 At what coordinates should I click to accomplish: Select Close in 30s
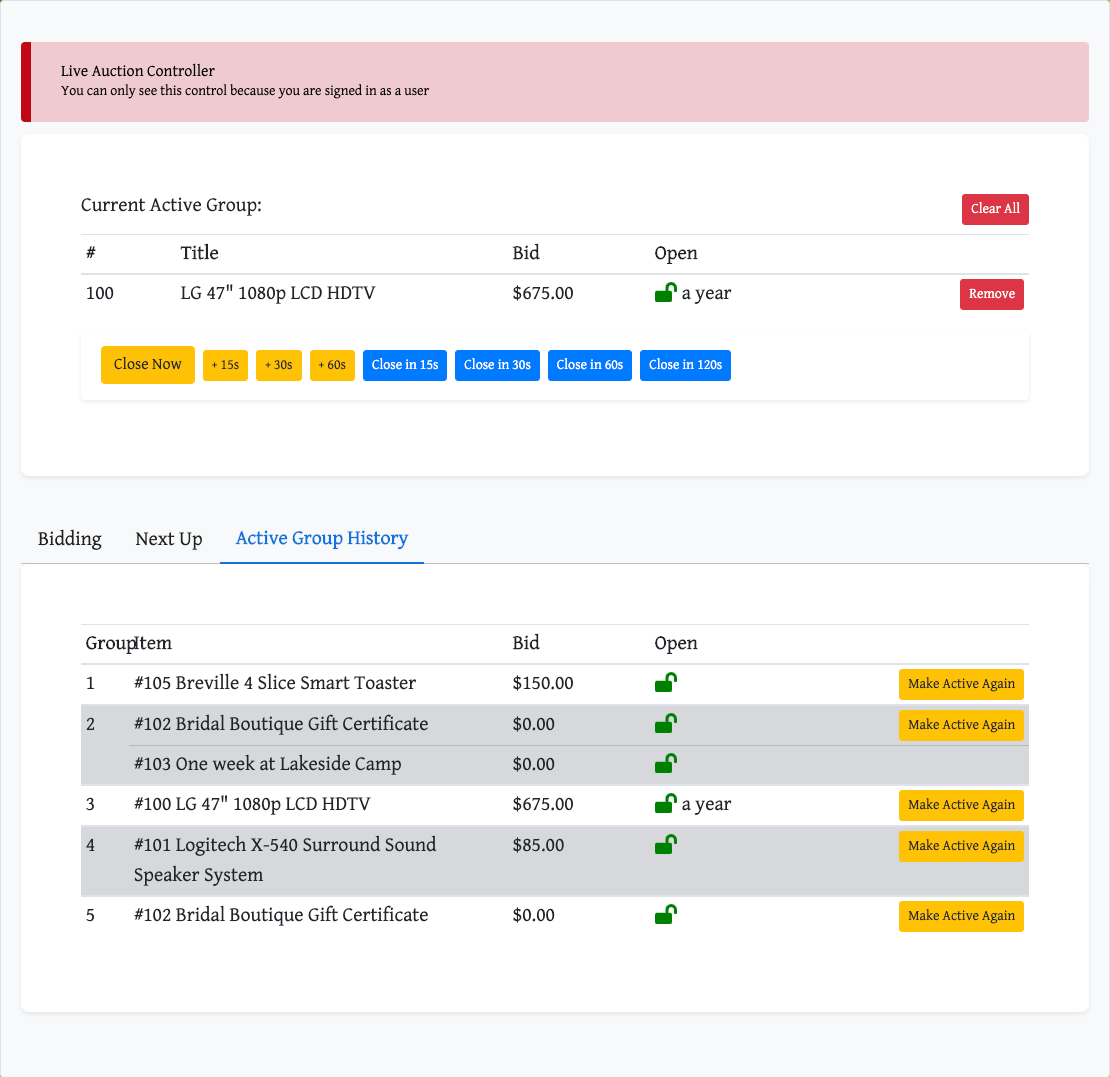(497, 365)
